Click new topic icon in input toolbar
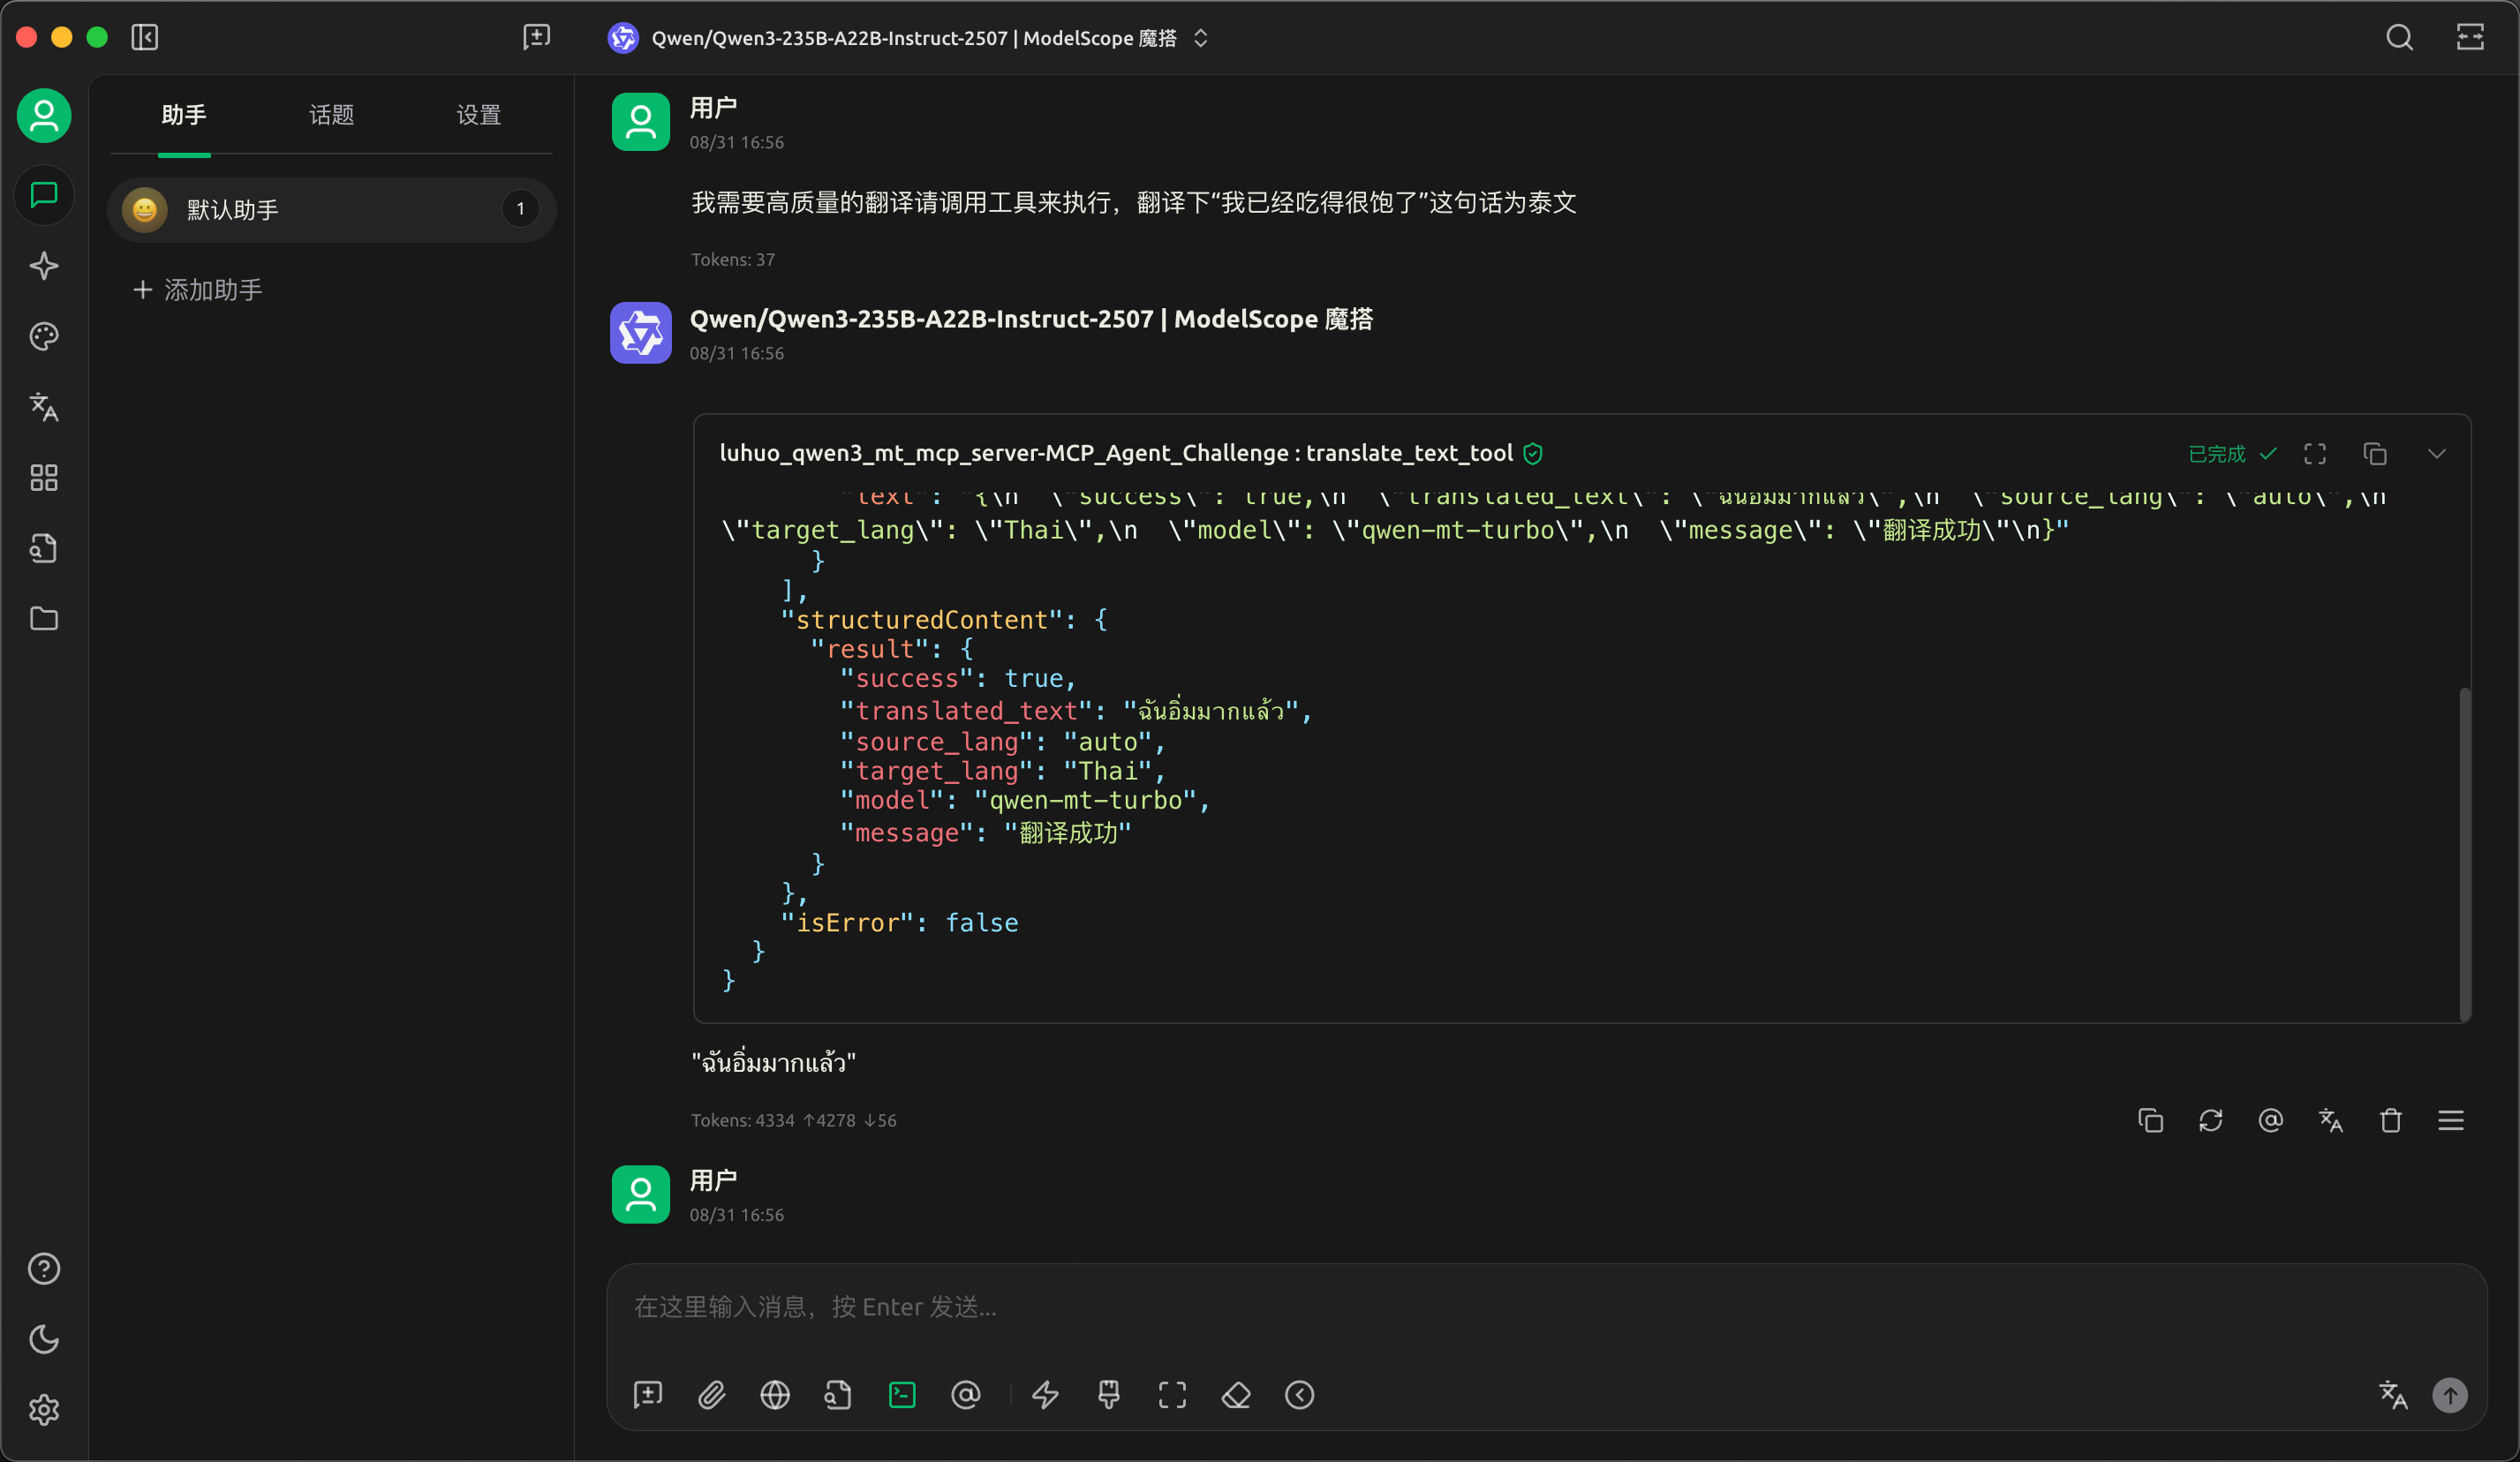This screenshot has width=2520, height=1462. pyautogui.click(x=648, y=1395)
